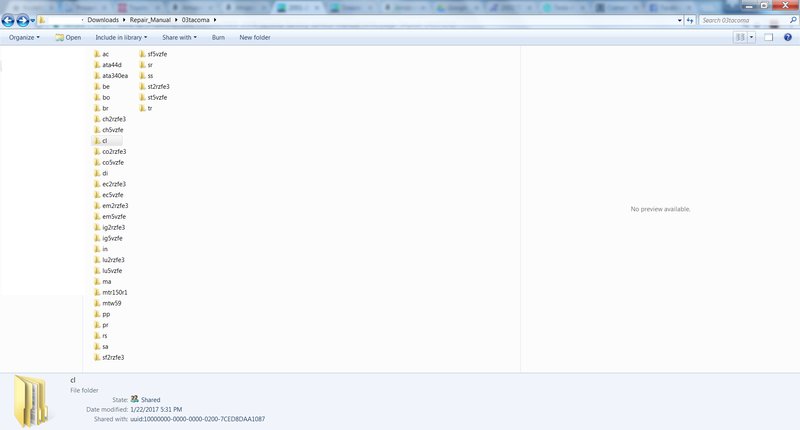Expand arrow after 03tacoma breadcrumb
The height and width of the screenshot is (430, 800).
[x=215, y=20]
